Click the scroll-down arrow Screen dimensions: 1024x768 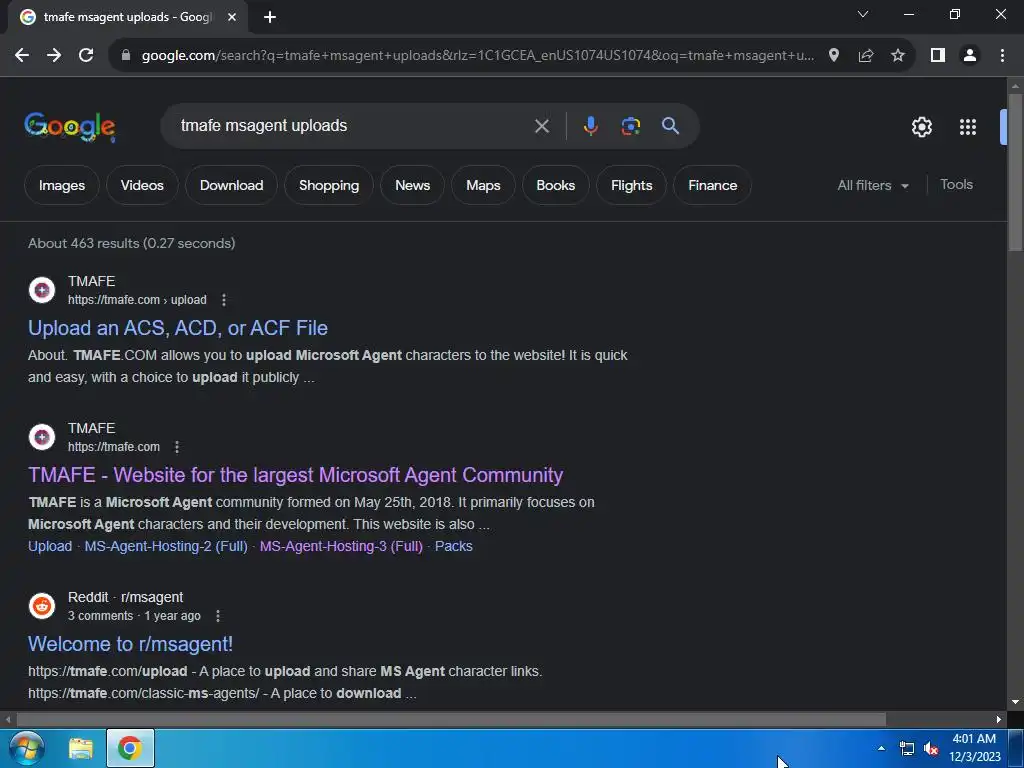(1015, 703)
